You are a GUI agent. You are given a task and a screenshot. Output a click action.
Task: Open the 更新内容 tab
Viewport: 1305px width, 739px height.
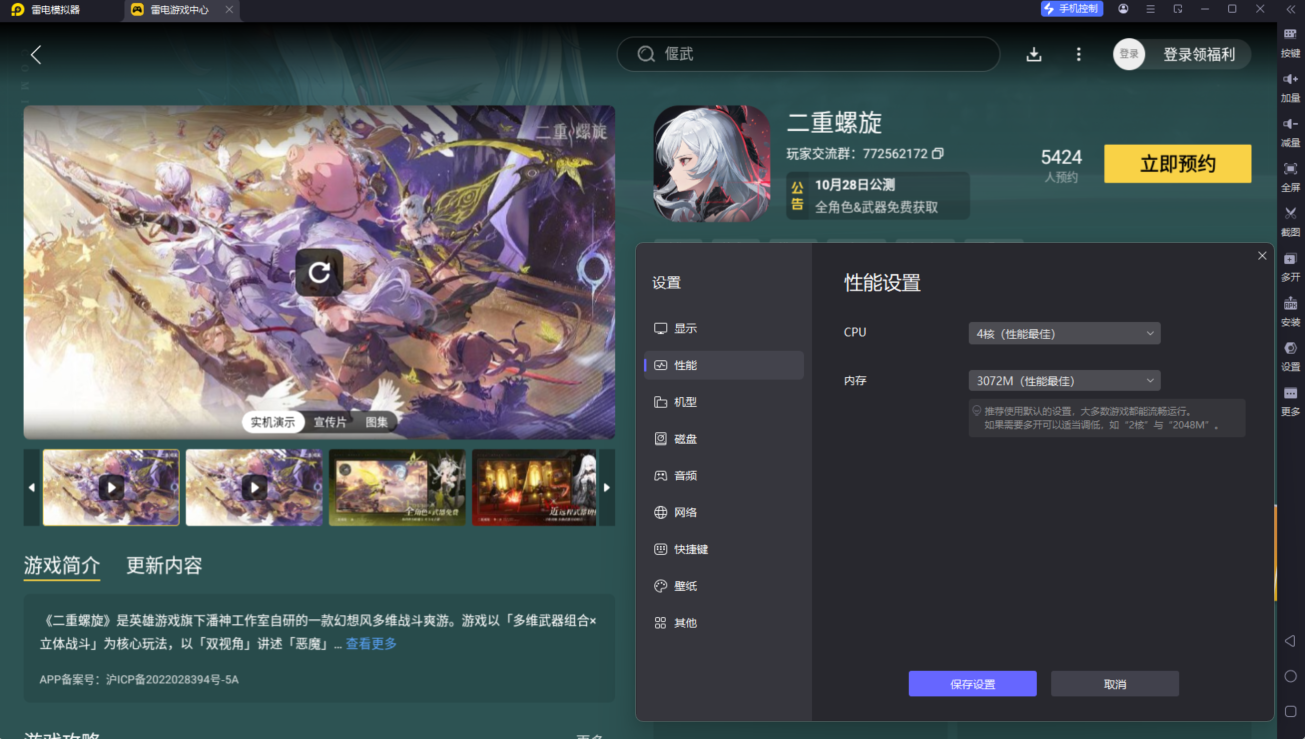(x=164, y=565)
